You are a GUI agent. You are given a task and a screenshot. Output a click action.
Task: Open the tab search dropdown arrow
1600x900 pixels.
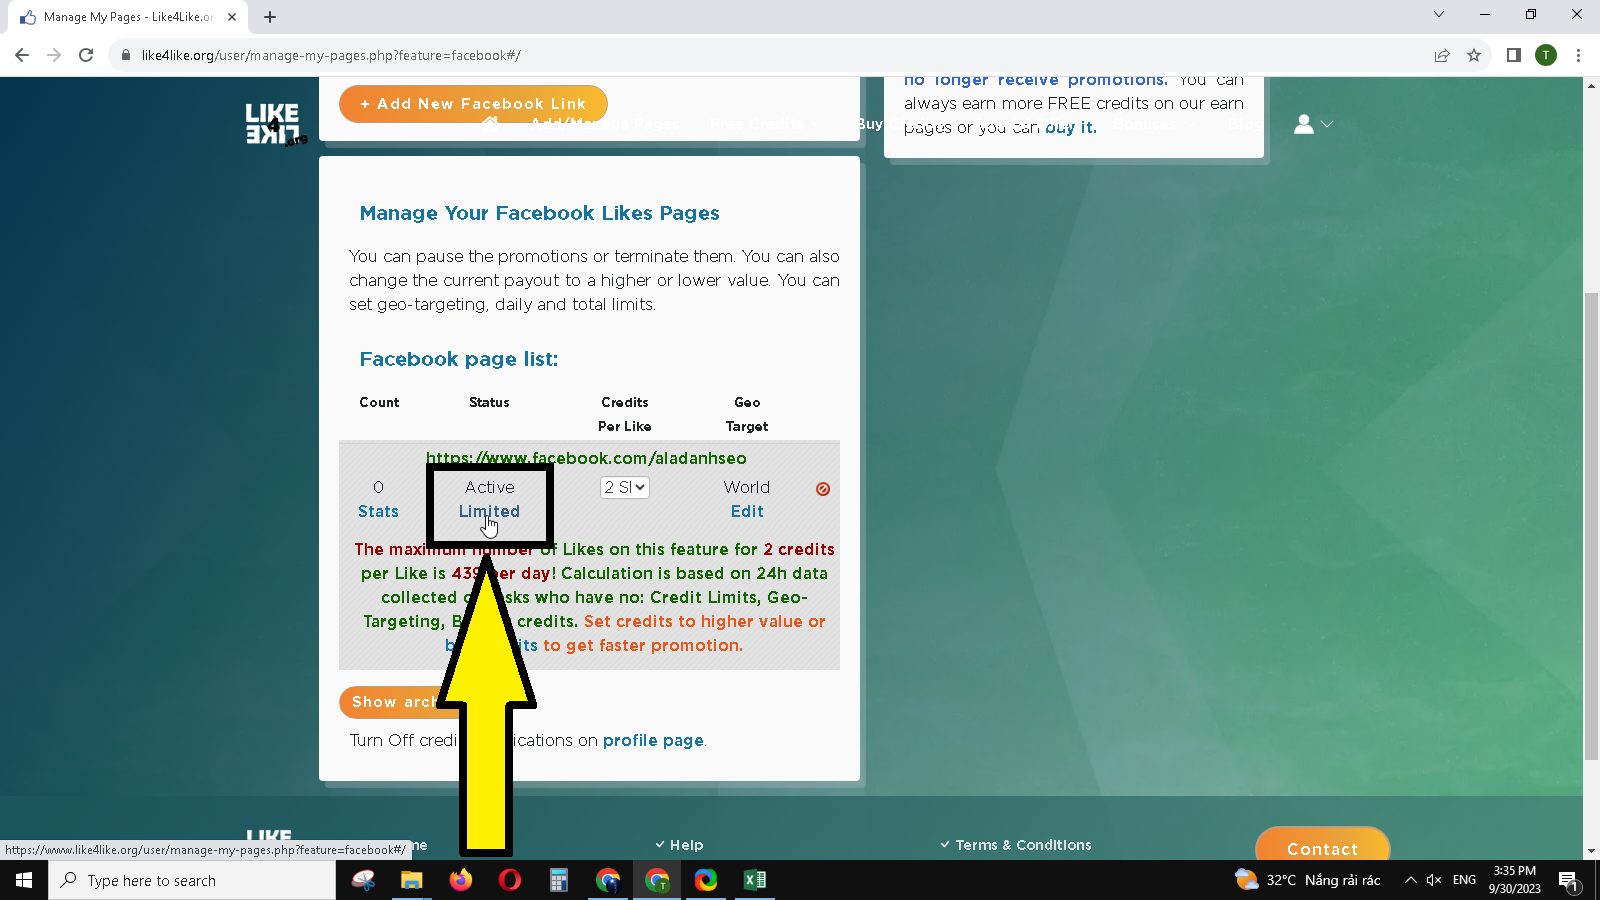[1439, 14]
